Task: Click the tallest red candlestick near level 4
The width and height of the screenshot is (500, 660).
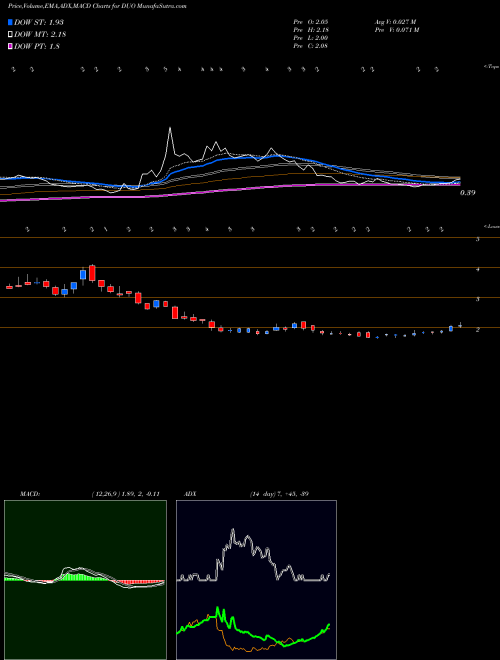Action: click(x=92, y=273)
